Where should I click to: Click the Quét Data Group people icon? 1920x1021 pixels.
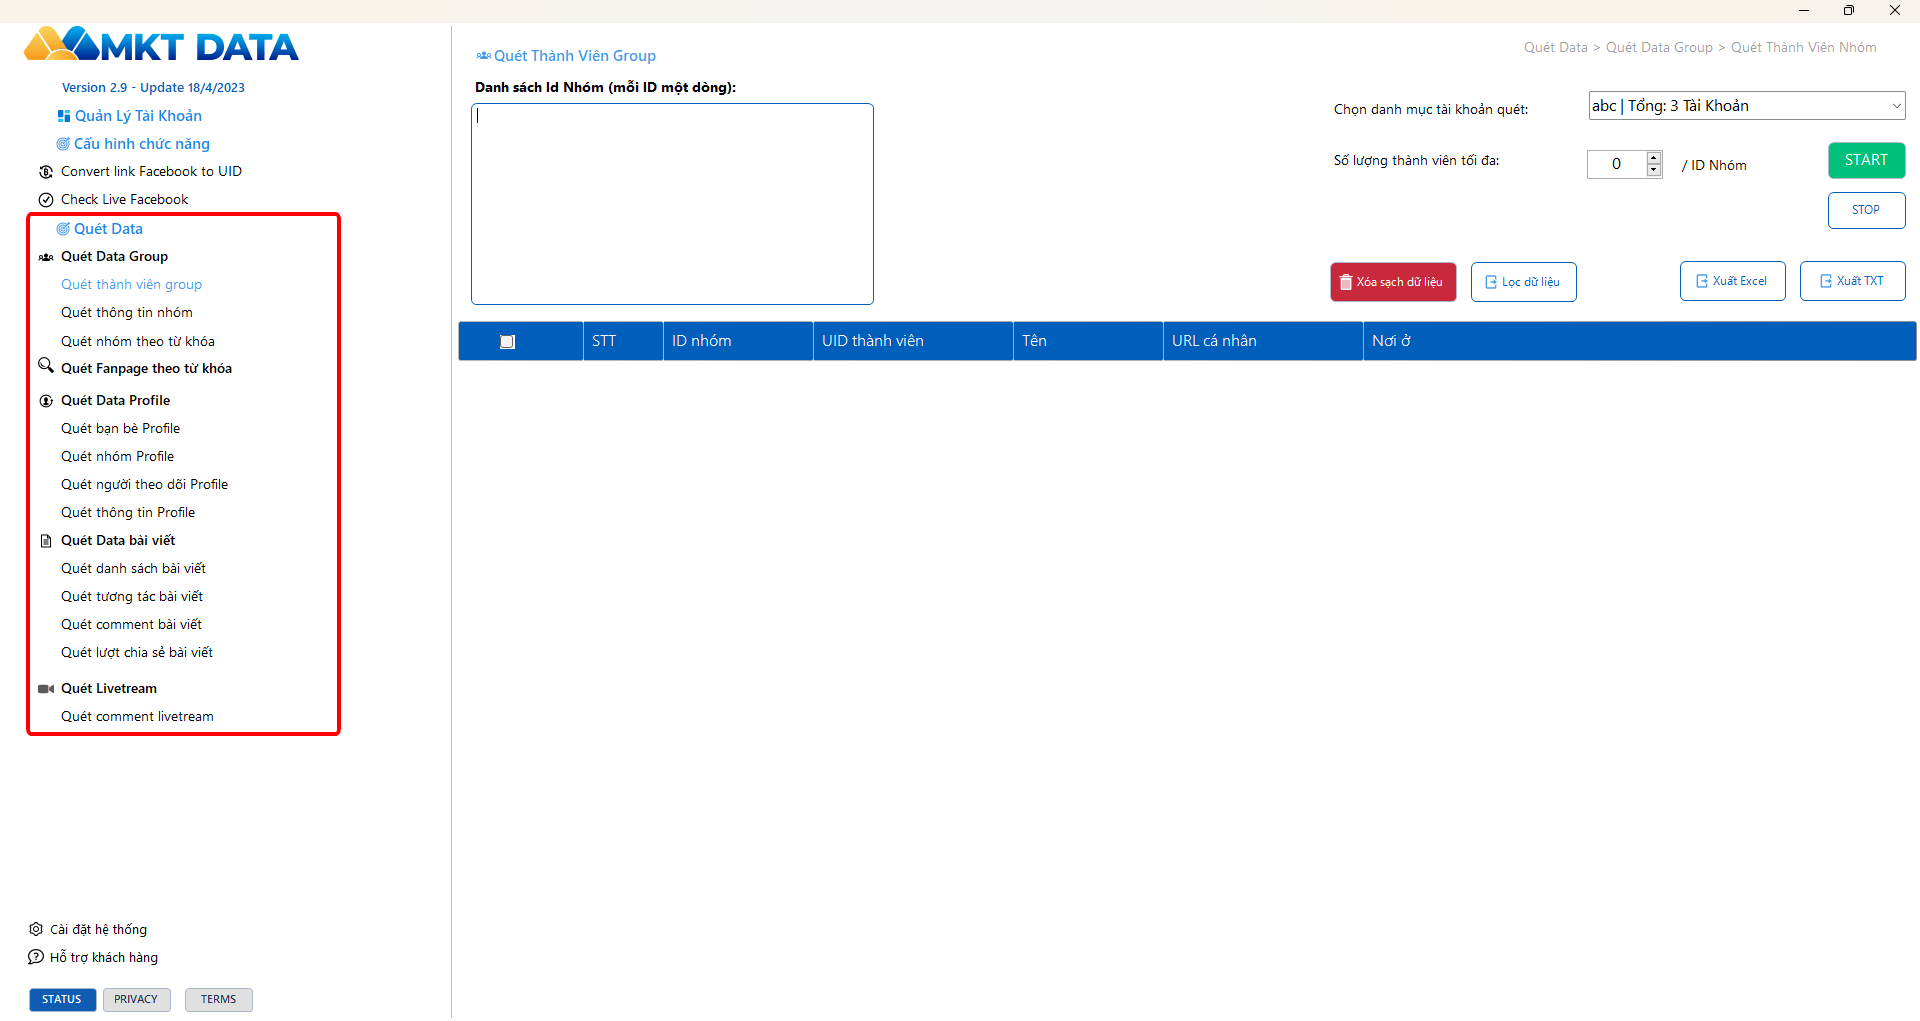[46, 257]
